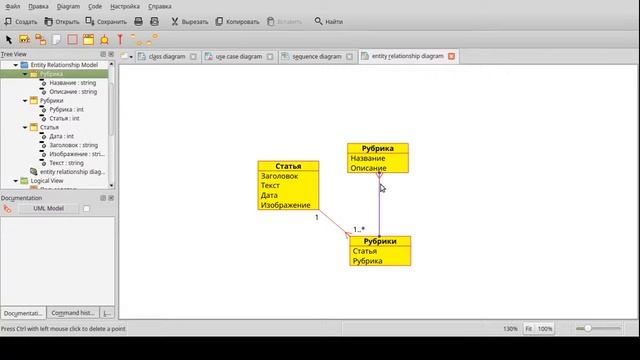Switch to sequence diagram tab
This screenshot has height=360, width=640.
(x=317, y=57)
